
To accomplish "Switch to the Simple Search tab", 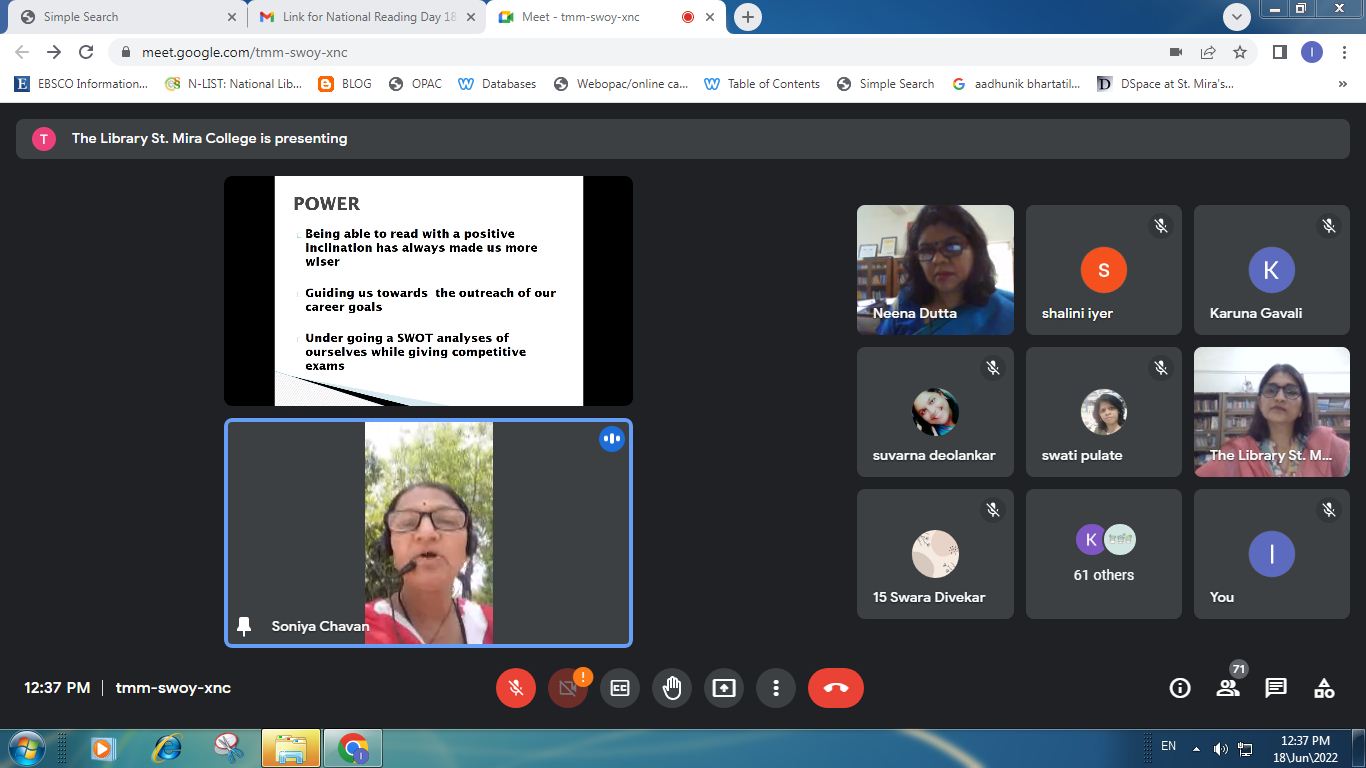I will click(120, 16).
